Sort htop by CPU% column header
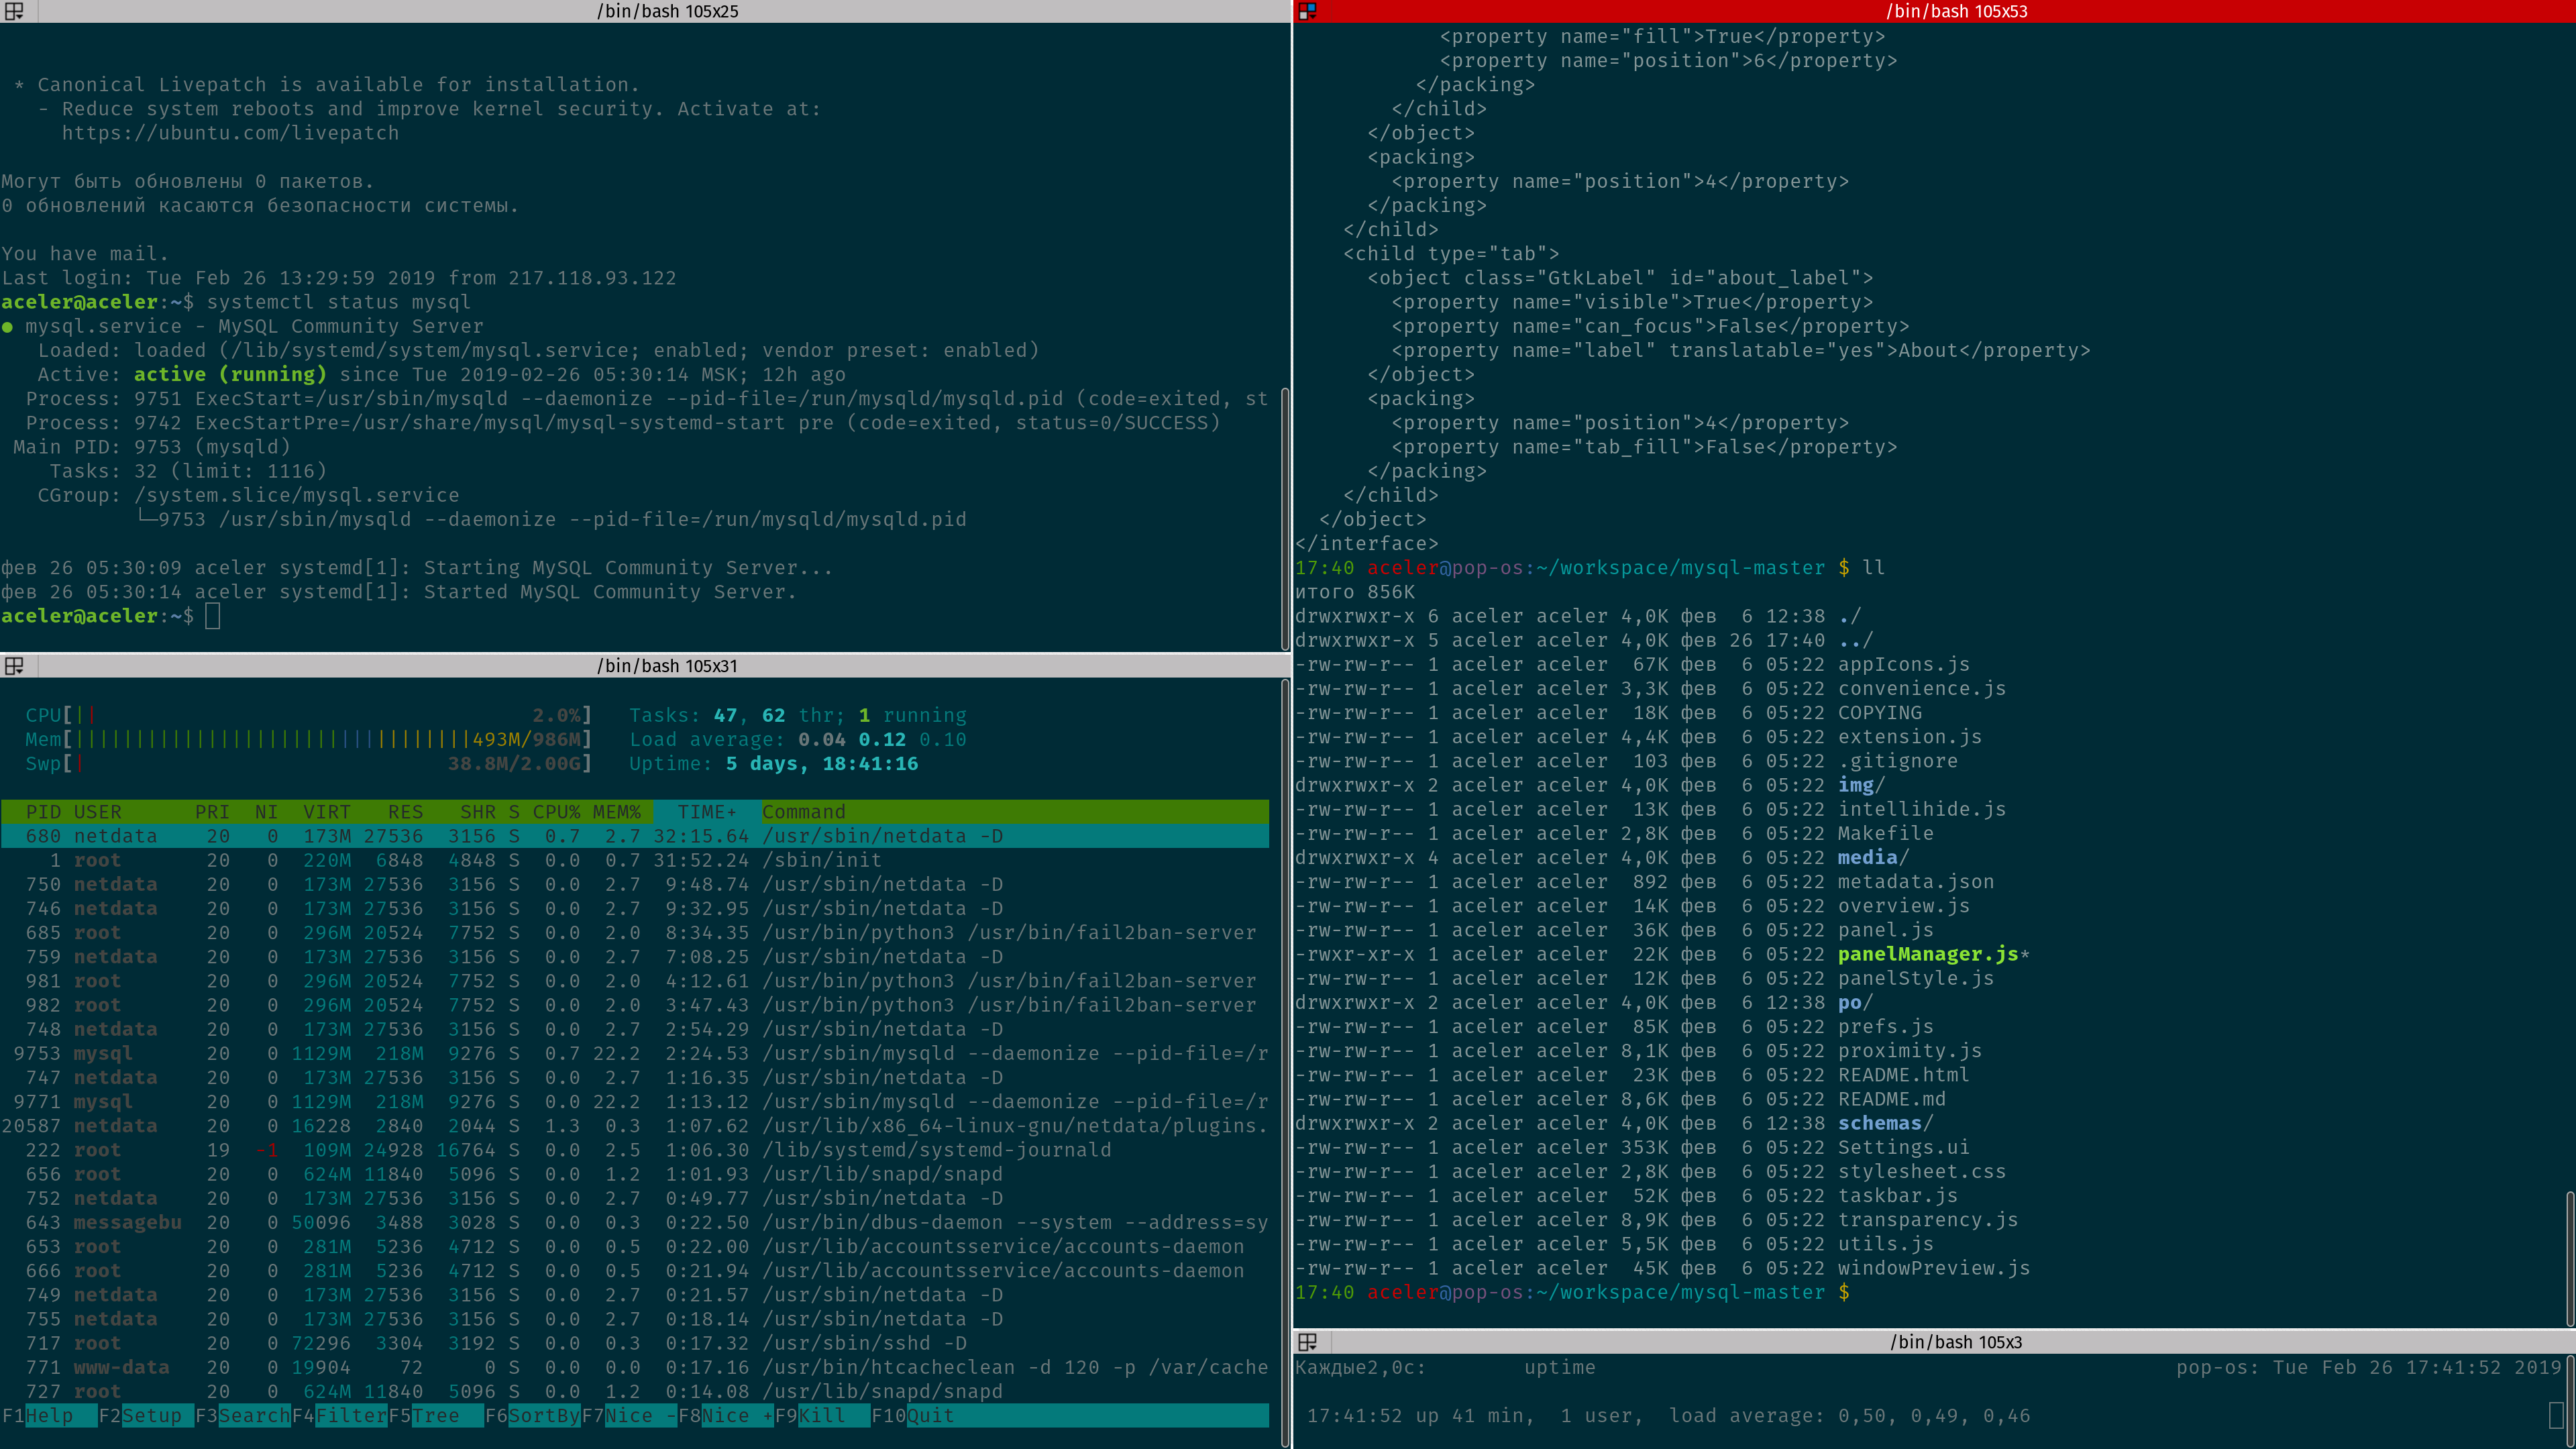Image resolution: width=2576 pixels, height=1449 pixels. (556, 812)
